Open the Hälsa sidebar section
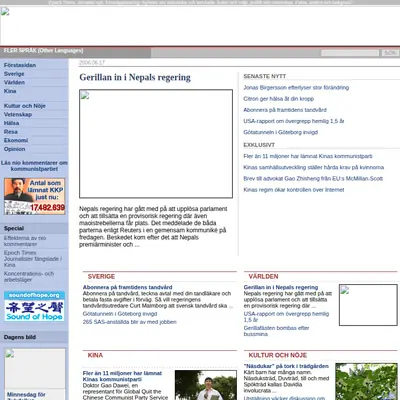The height and width of the screenshot is (400, 400). (x=11, y=123)
